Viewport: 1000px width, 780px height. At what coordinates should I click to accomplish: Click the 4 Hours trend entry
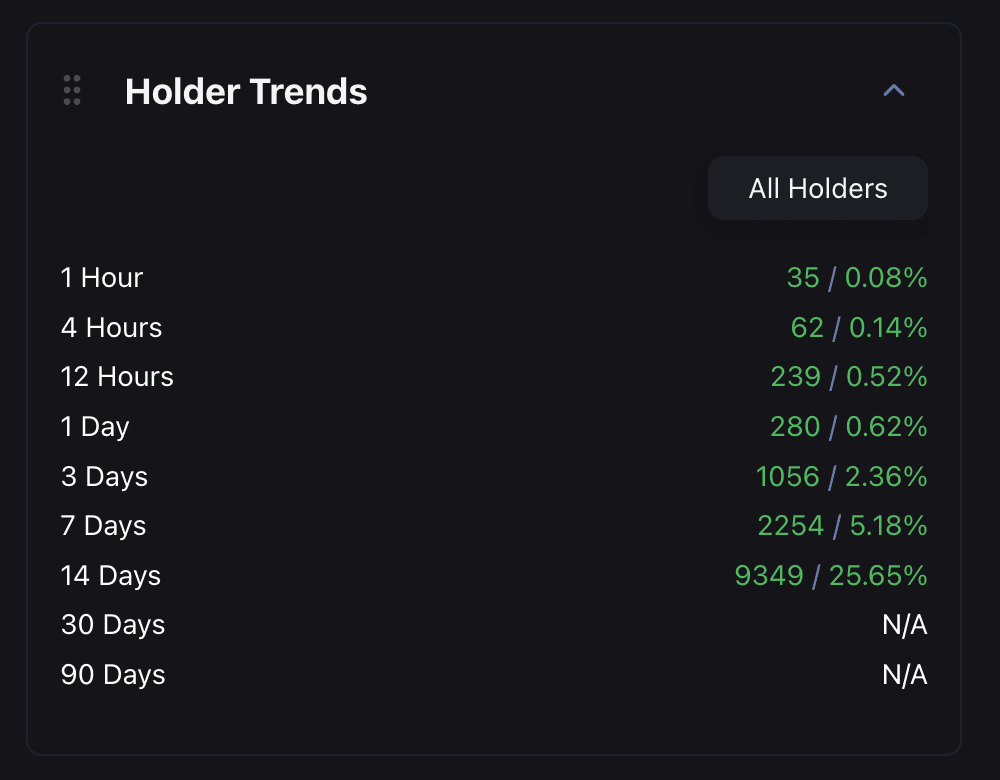point(111,327)
